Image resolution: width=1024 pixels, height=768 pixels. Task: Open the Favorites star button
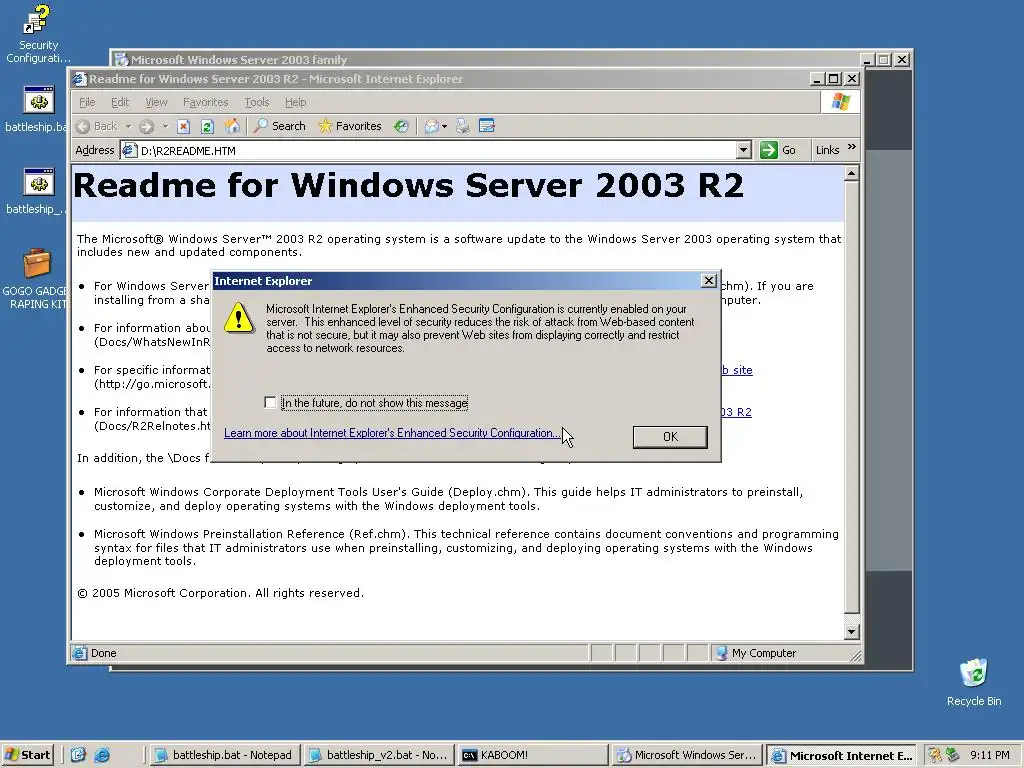pos(349,126)
